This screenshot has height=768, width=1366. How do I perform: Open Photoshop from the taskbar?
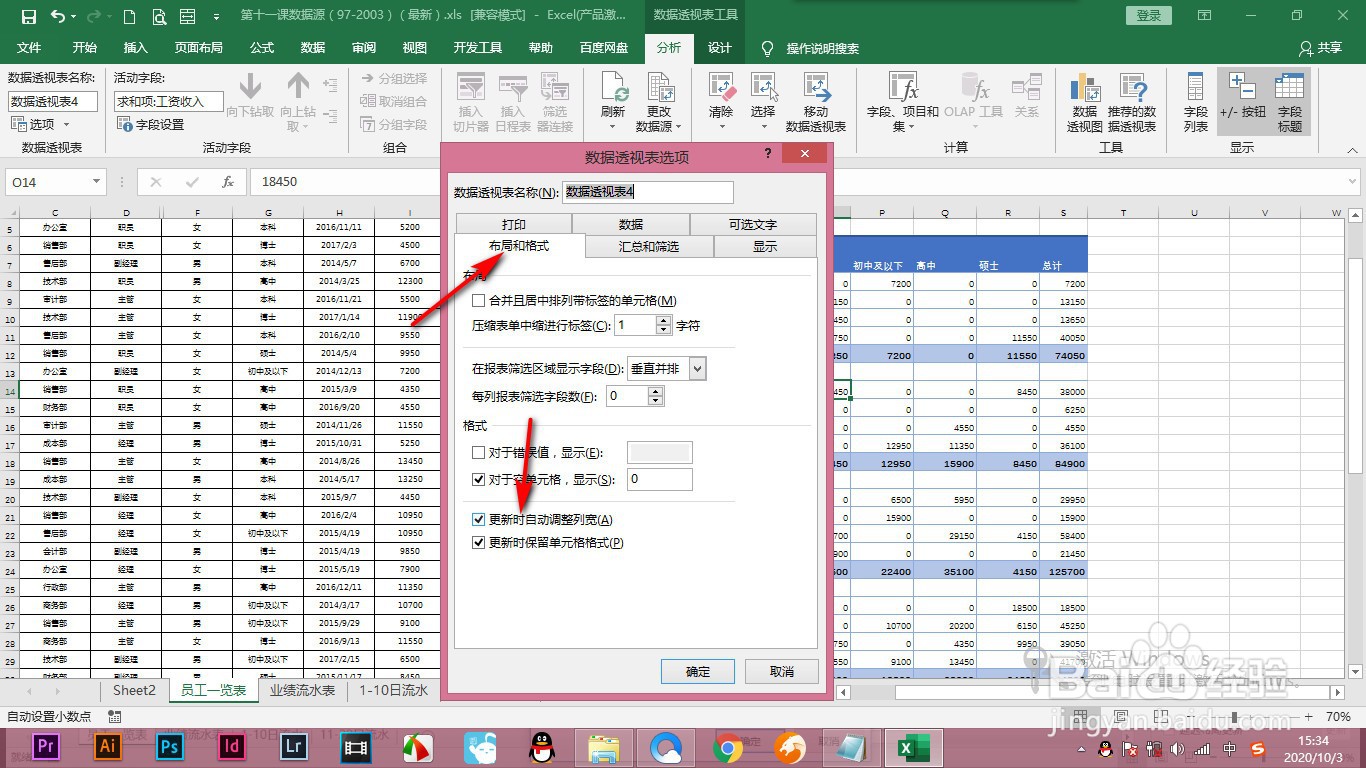click(169, 746)
